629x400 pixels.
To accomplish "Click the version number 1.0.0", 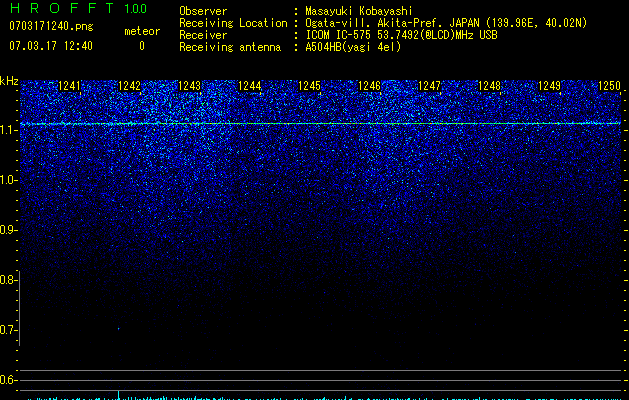I will (x=135, y=9).
